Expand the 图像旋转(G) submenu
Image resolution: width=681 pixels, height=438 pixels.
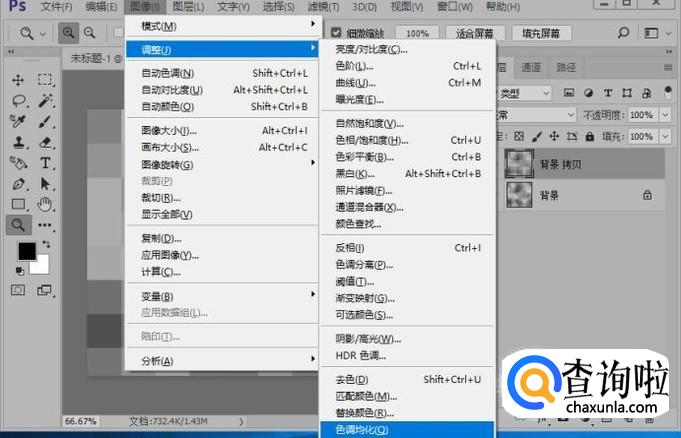[x=222, y=165]
